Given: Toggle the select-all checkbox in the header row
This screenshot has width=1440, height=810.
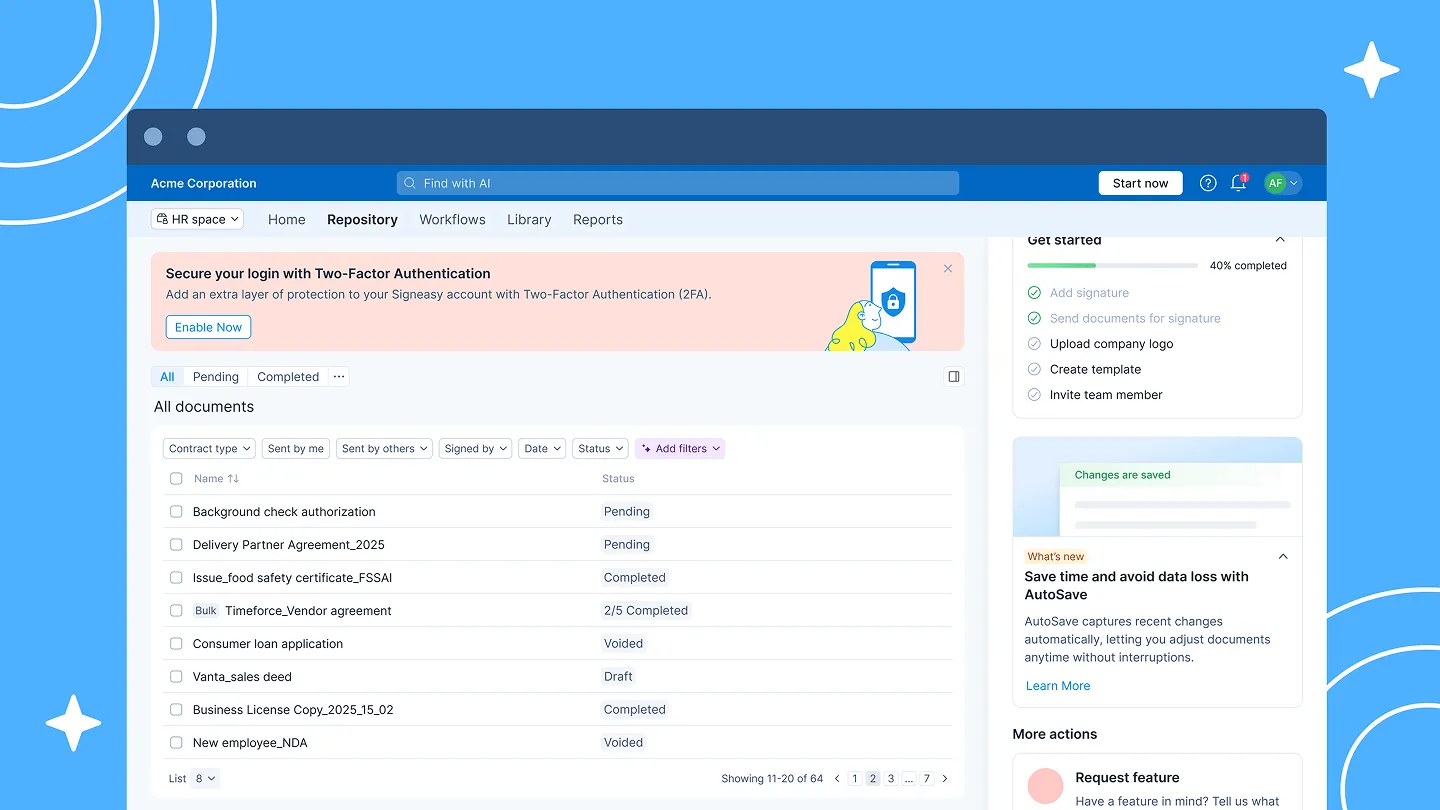Looking at the screenshot, I should point(176,478).
